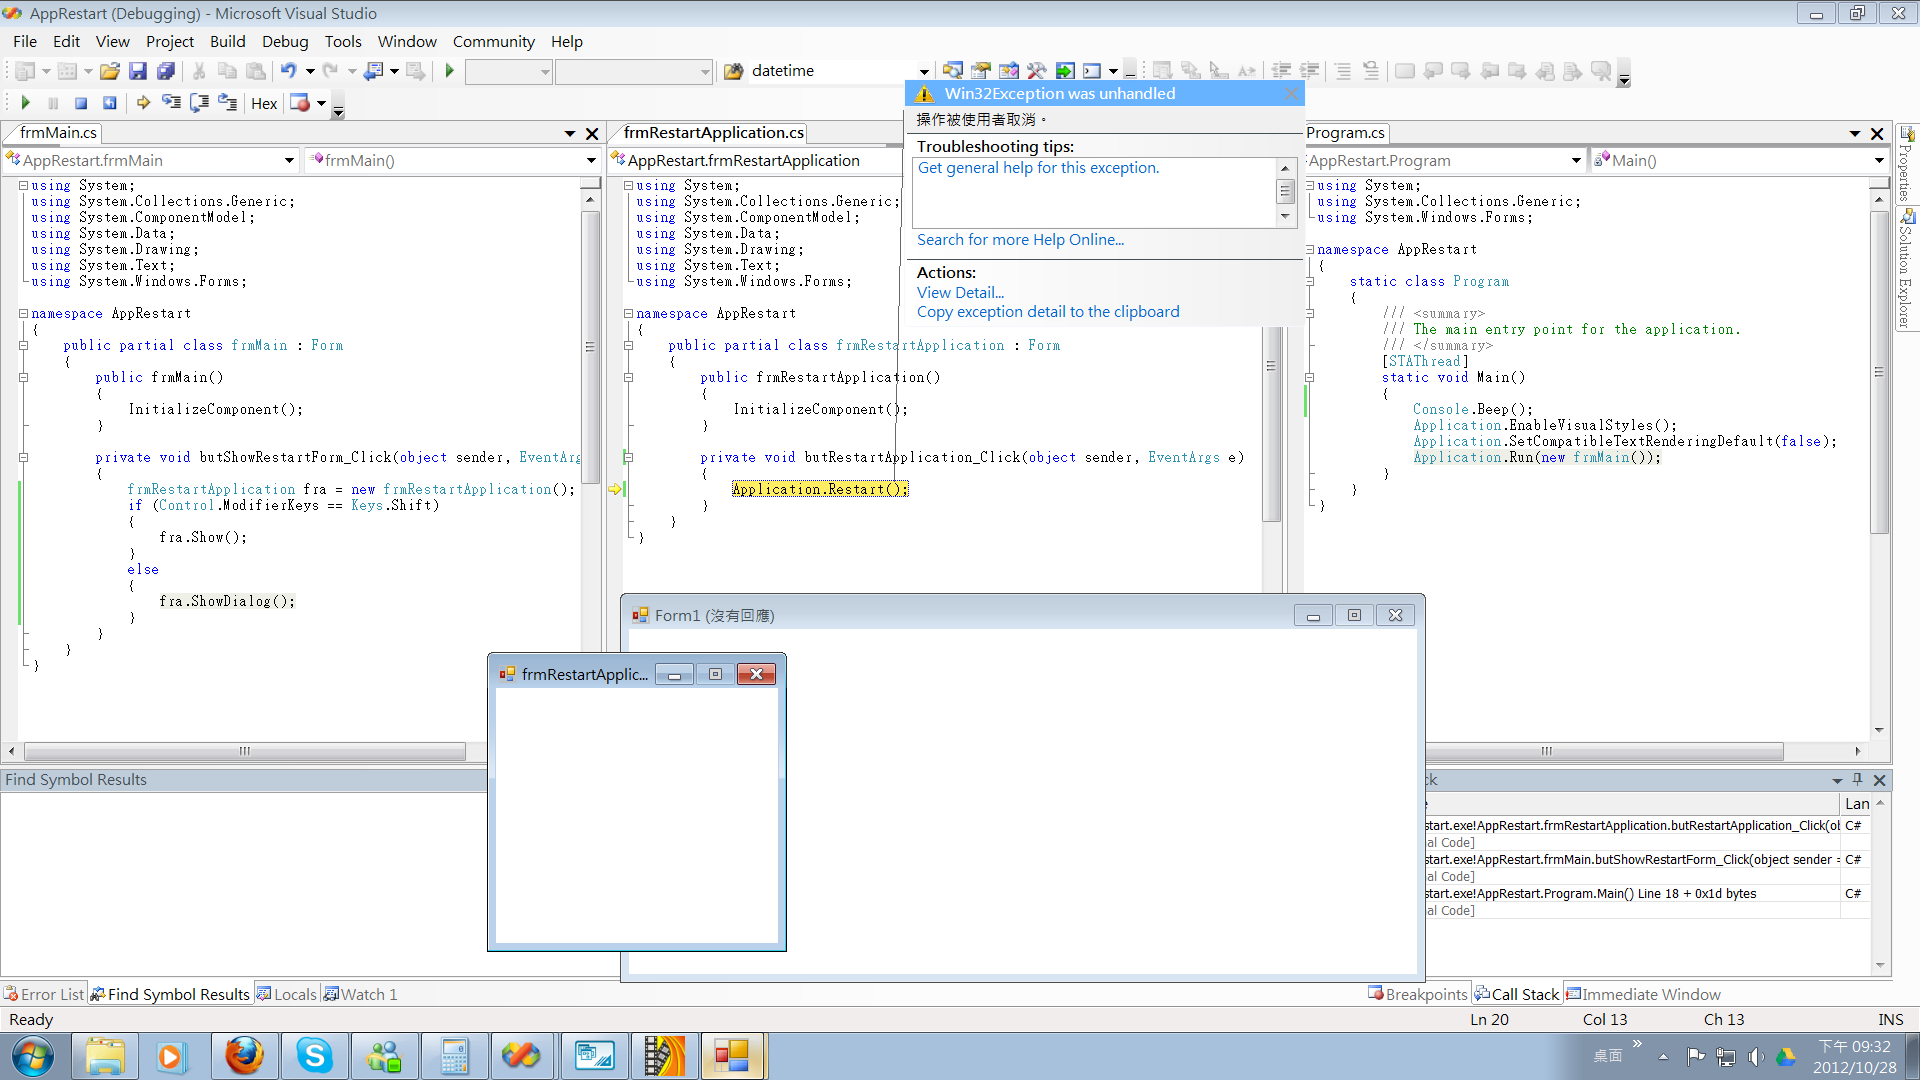Click the Windows Start orb
Screen dimensions: 1920x1080
click(x=33, y=1056)
